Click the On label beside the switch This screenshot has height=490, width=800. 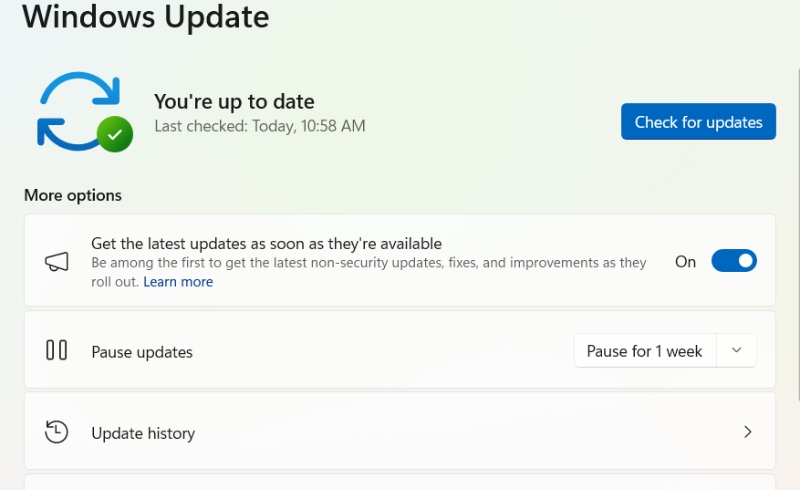[x=685, y=262]
